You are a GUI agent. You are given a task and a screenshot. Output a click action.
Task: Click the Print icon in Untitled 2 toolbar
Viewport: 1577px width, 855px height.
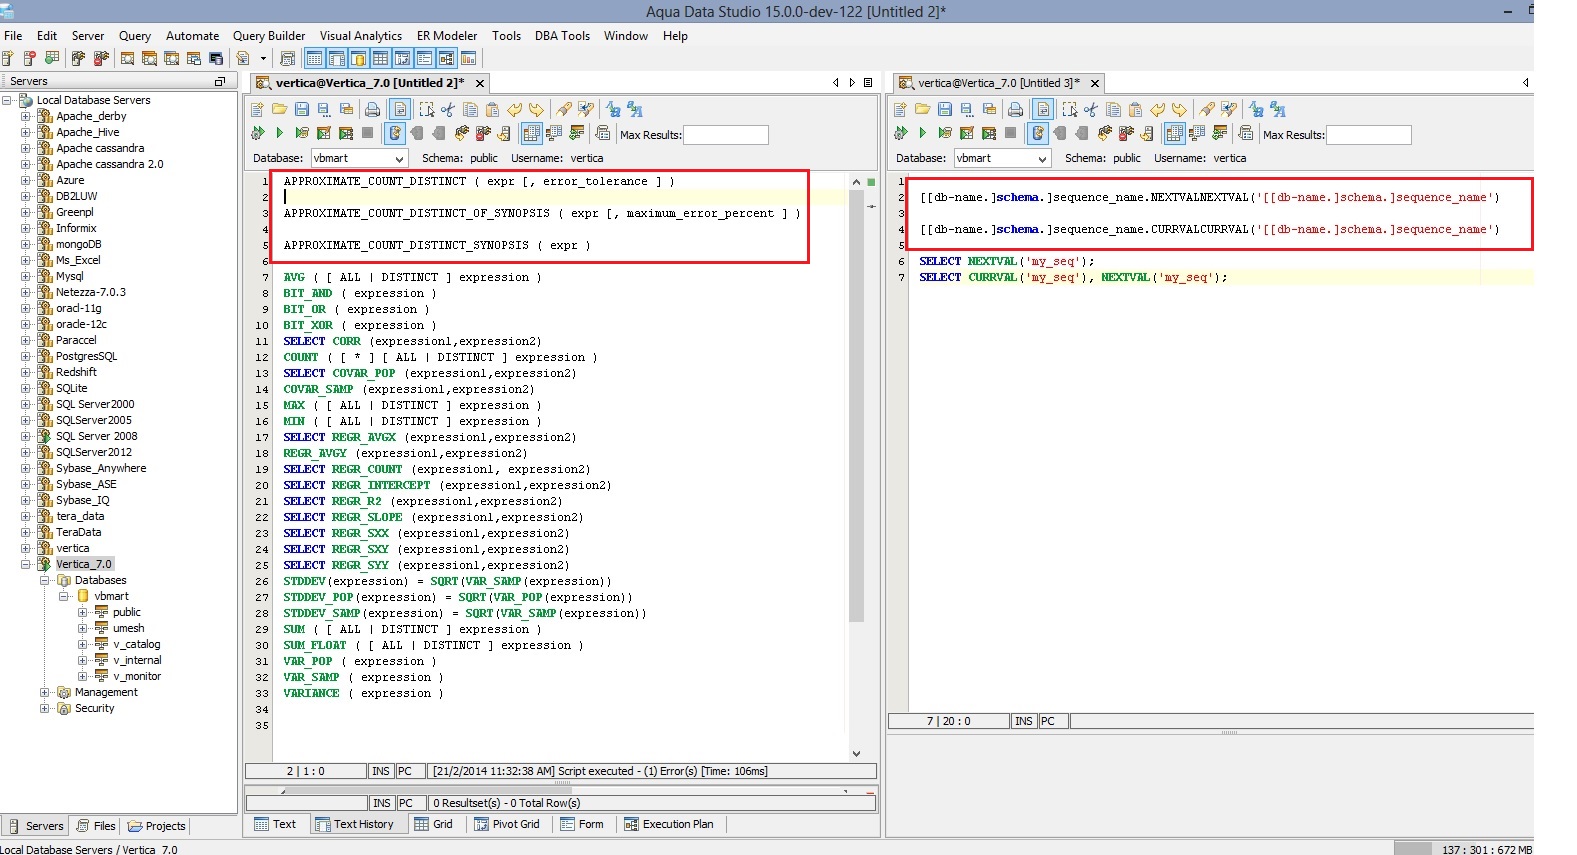point(372,110)
